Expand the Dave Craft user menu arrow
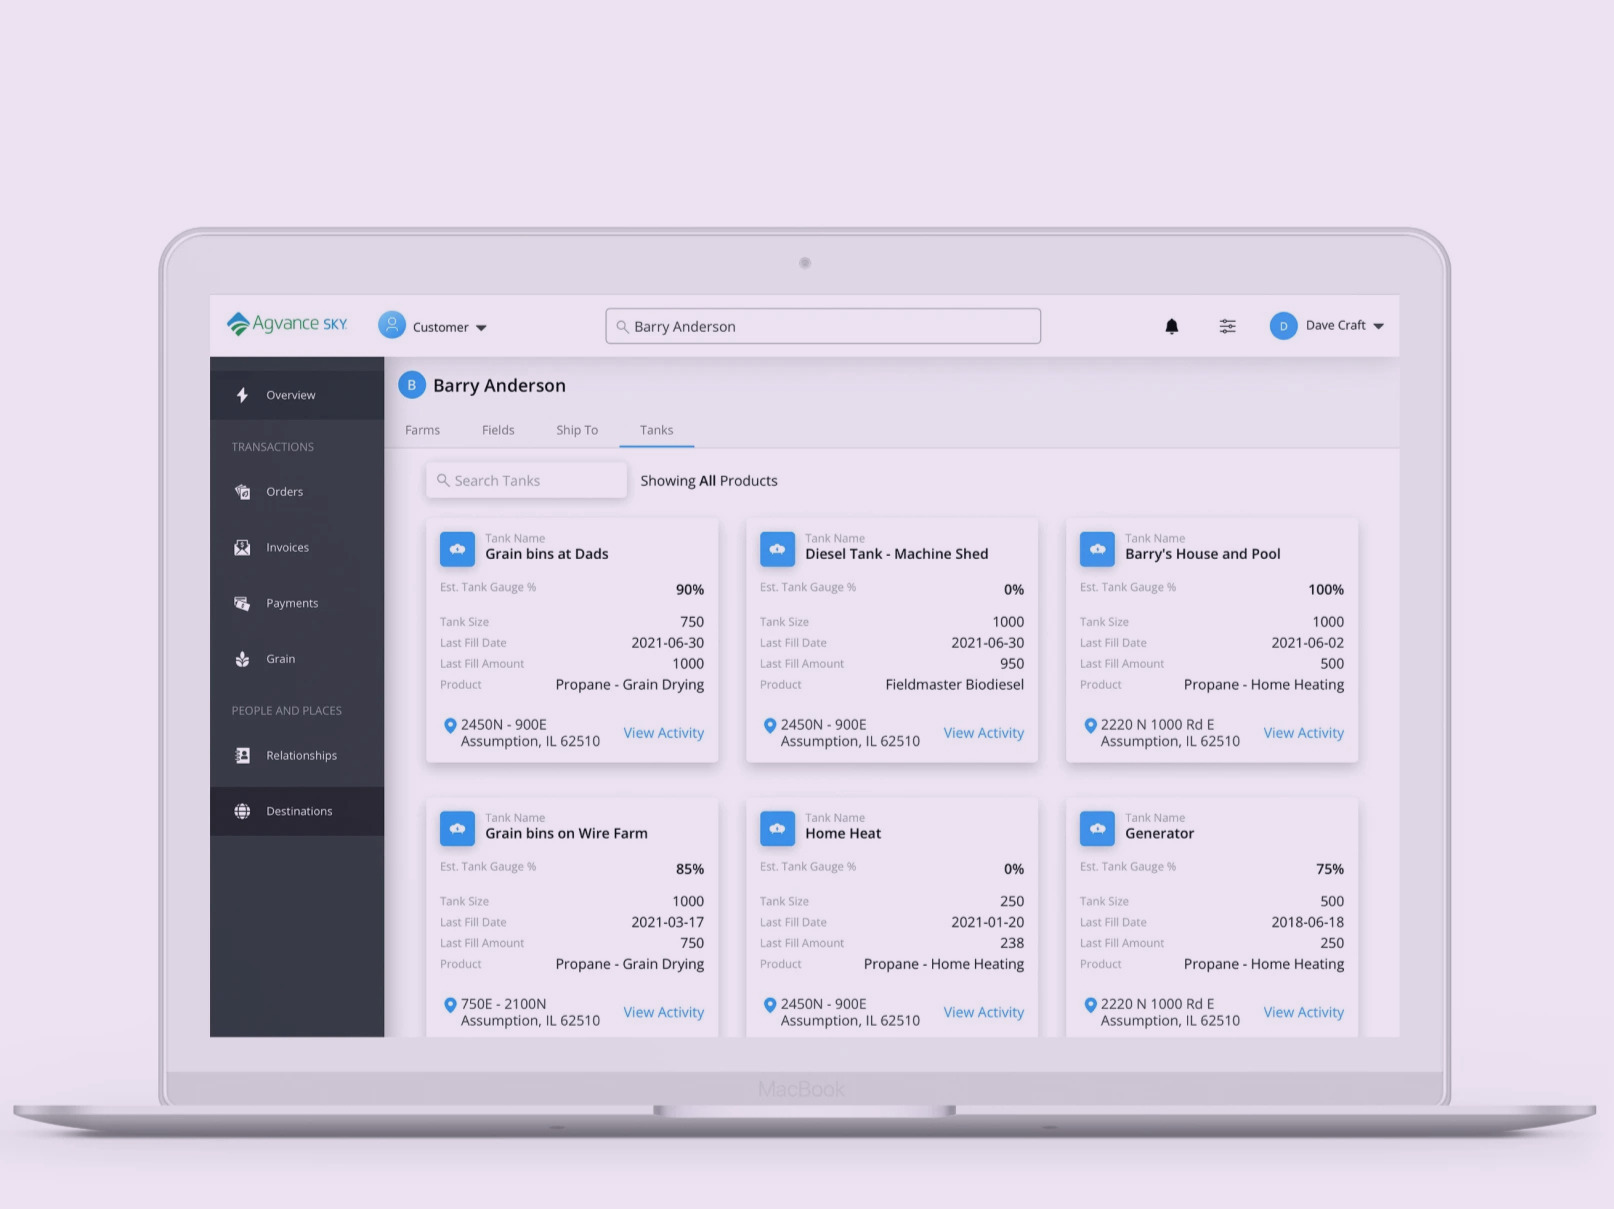 point(1379,326)
